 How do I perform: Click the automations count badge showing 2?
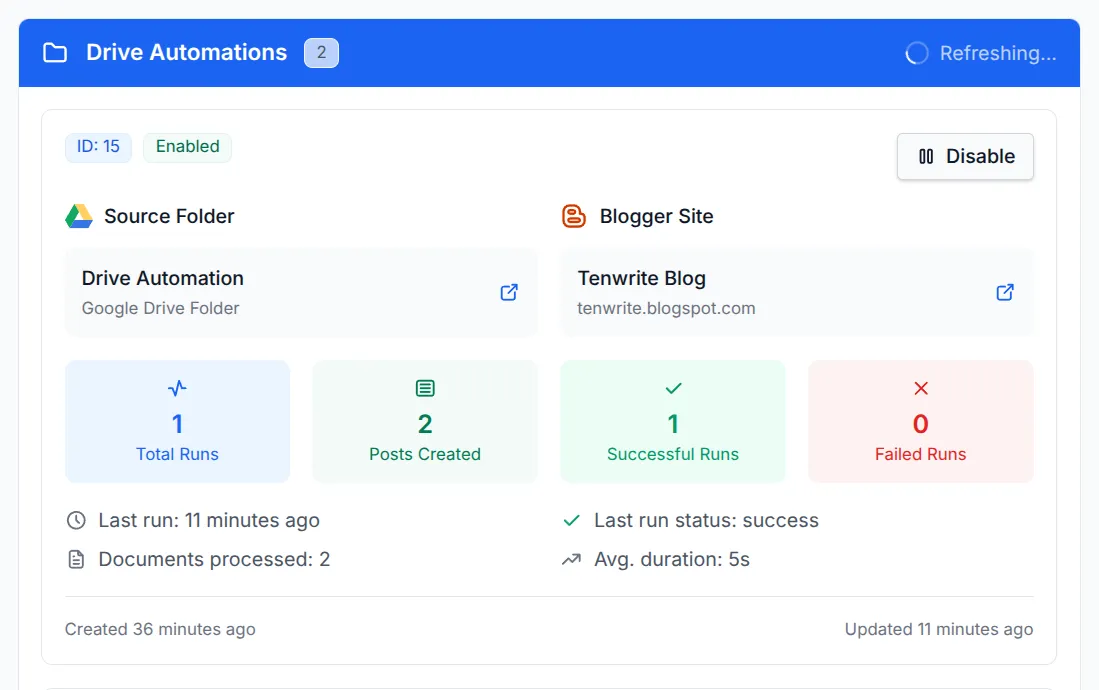pyautogui.click(x=321, y=53)
